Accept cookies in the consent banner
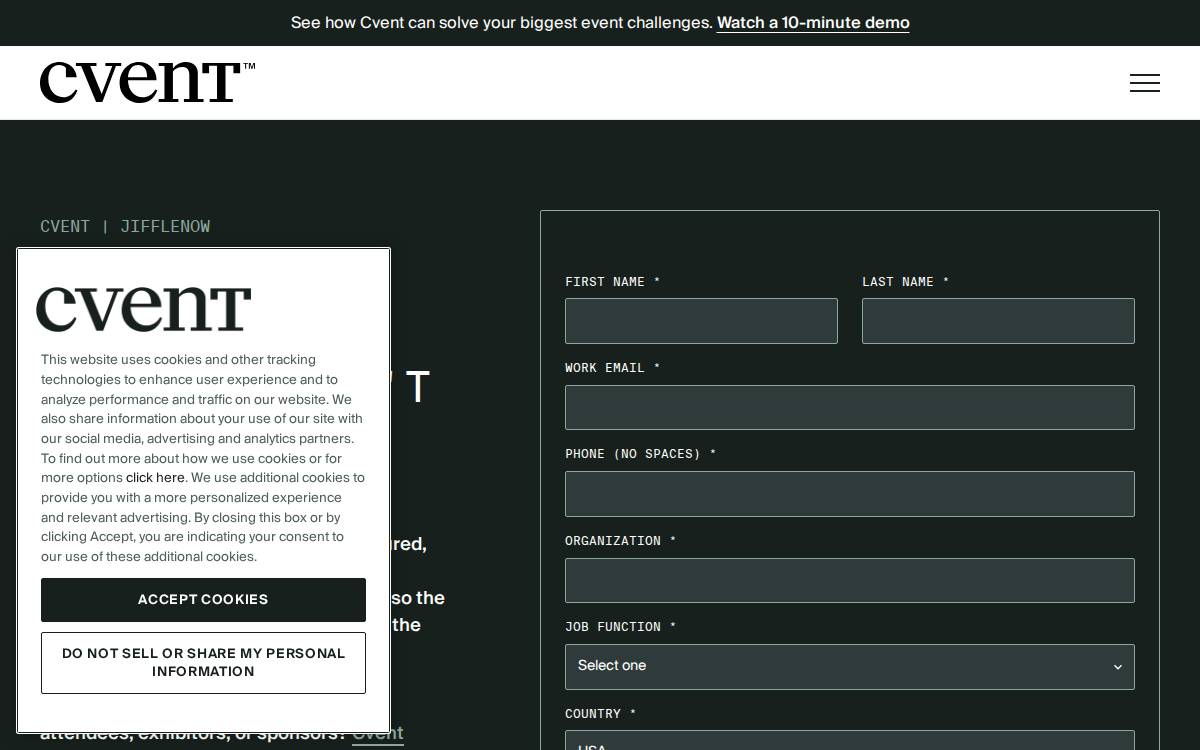The width and height of the screenshot is (1200, 750). pos(203,600)
